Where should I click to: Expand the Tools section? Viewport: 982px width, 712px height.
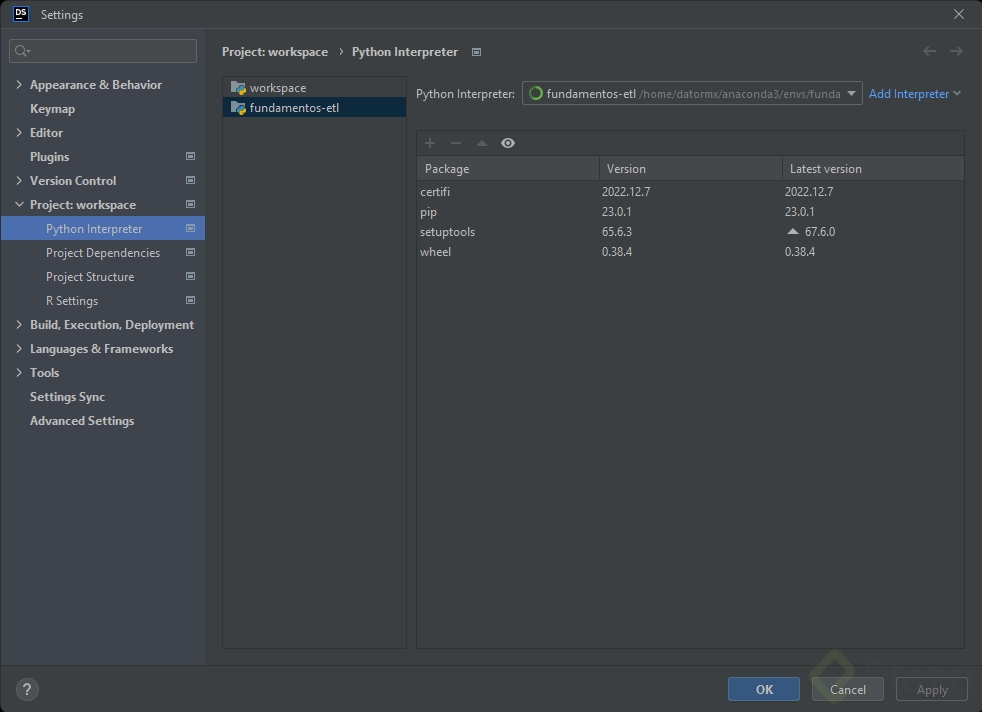coord(19,372)
